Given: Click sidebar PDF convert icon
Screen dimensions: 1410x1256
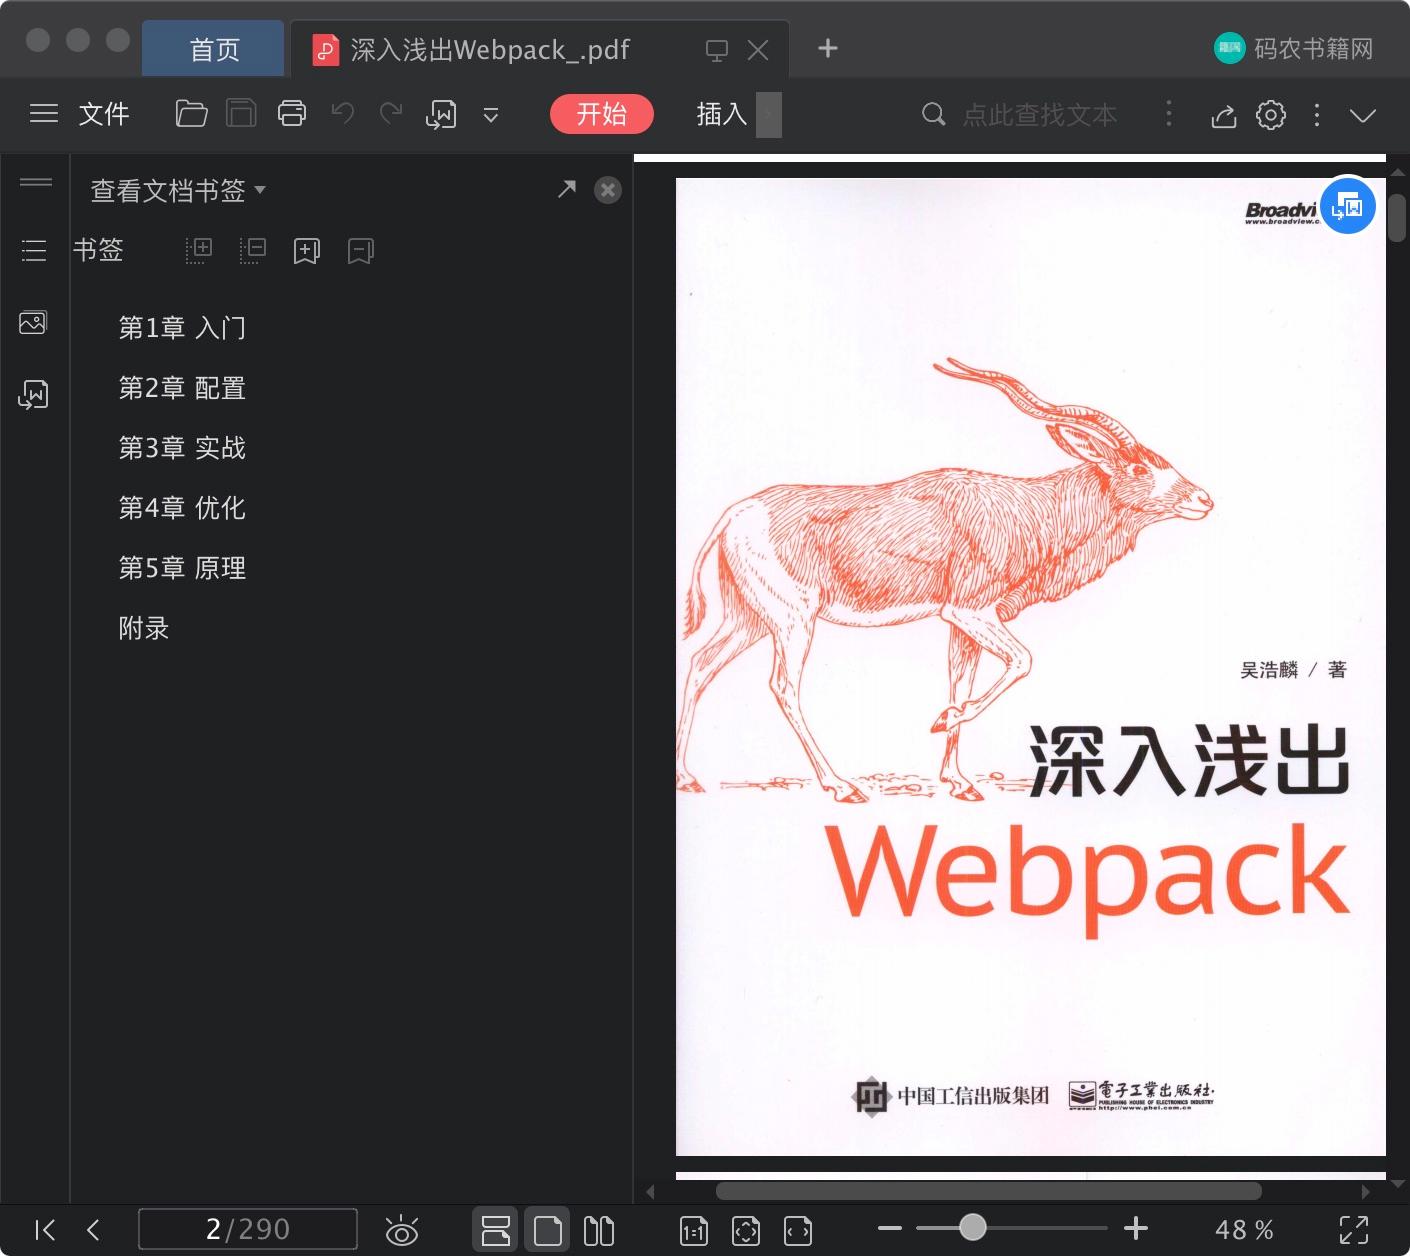Looking at the screenshot, I should (x=33, y=394).
